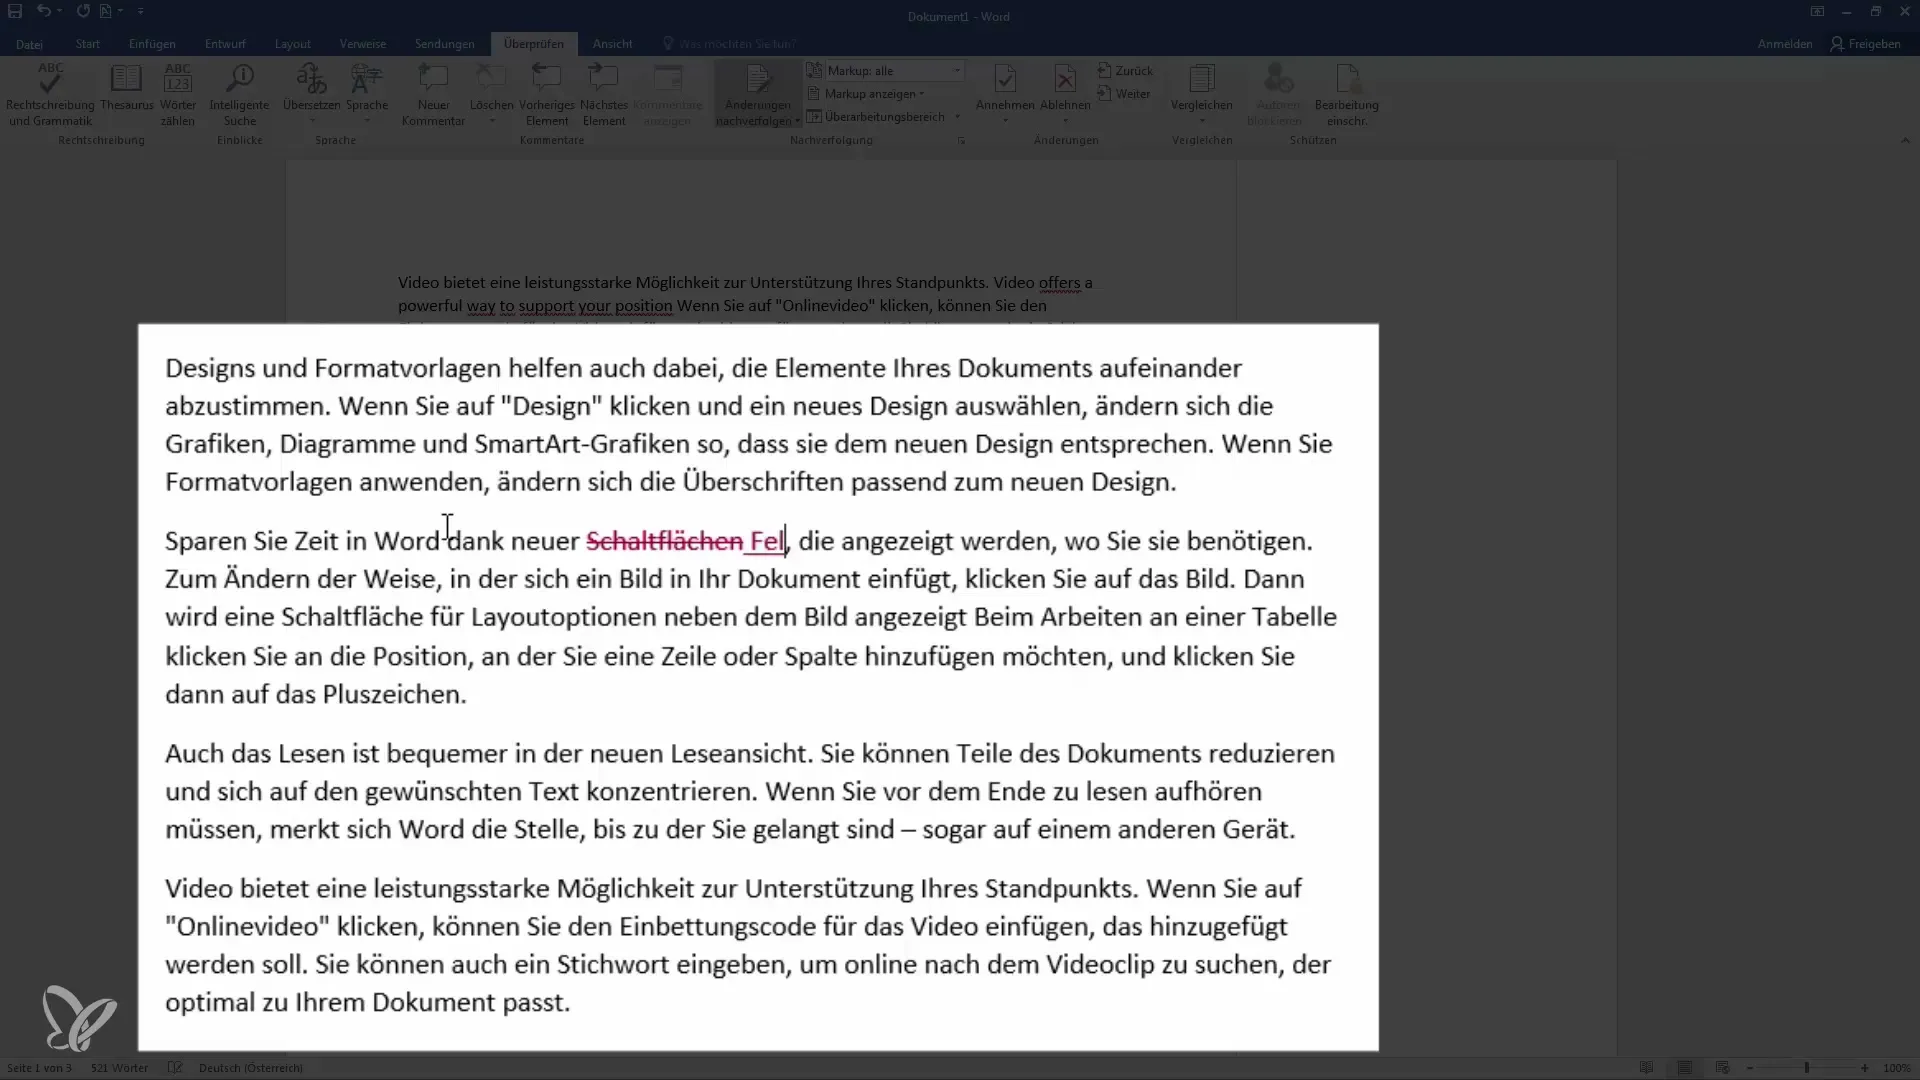
Task: Click the 100% zoom level
Action: (x=1897, y=1068)
